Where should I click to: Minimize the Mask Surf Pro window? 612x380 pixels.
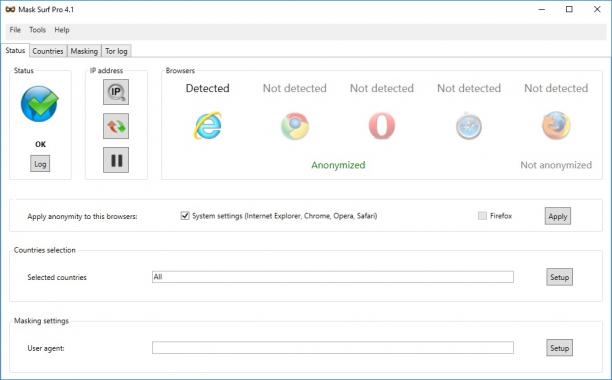[542, 9]
